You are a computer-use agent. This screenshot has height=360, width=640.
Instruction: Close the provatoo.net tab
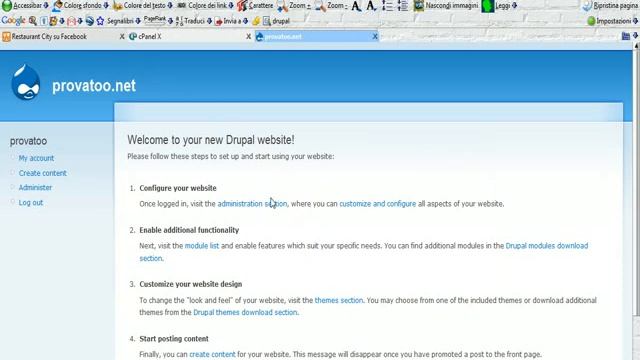pos(375,37)
